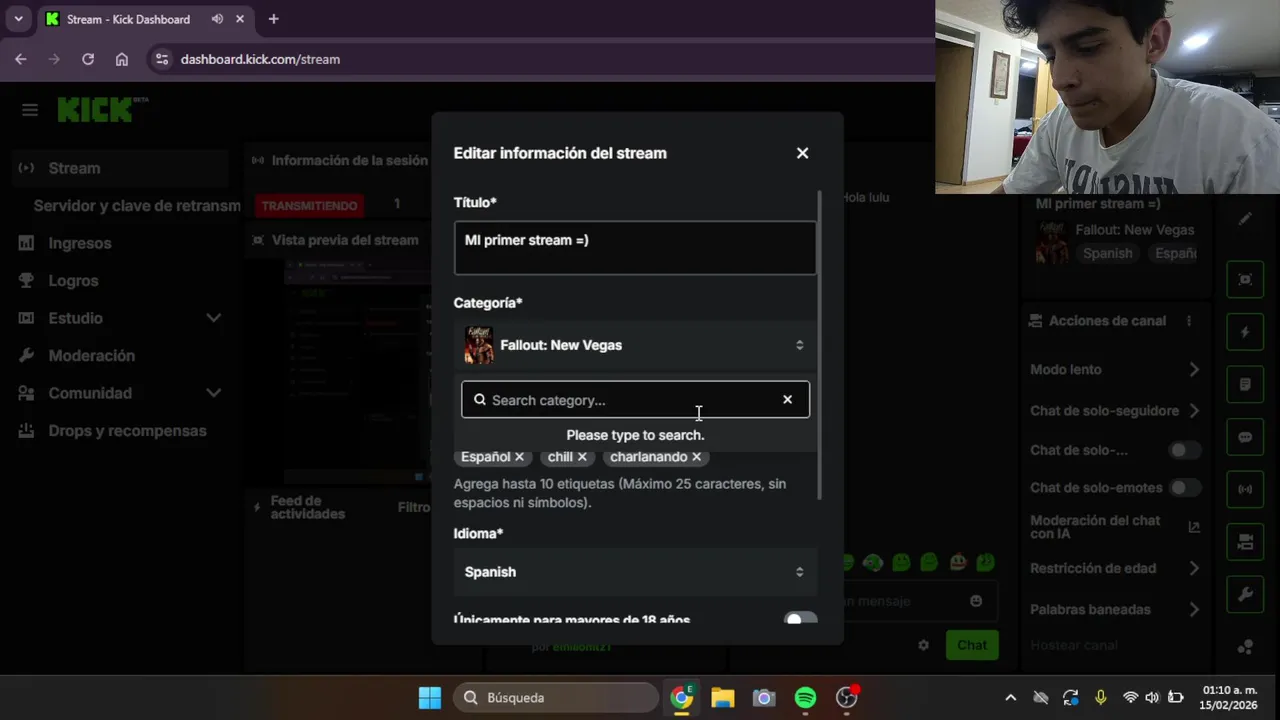Viewport: 1280px width, 720px height.
Task: Open Moderación del chat con IA link
Action: (1194, 527)
